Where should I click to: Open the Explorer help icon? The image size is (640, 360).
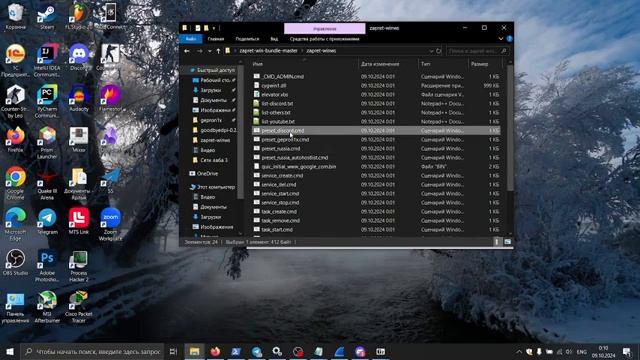click(x=509, y=39)
